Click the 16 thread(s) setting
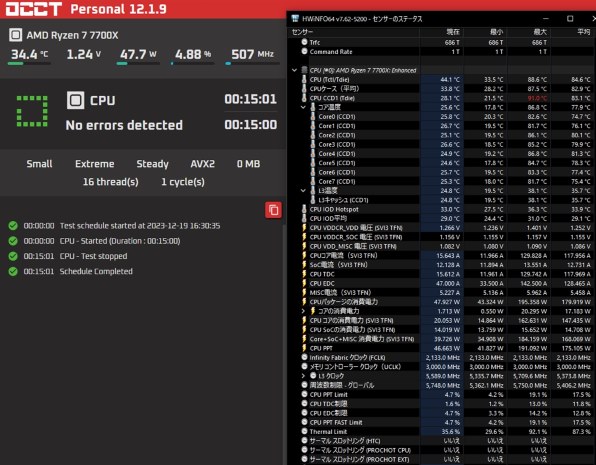The width and height of the screenshot is (596, 465). pyautogui.click(x=111, y=182)
